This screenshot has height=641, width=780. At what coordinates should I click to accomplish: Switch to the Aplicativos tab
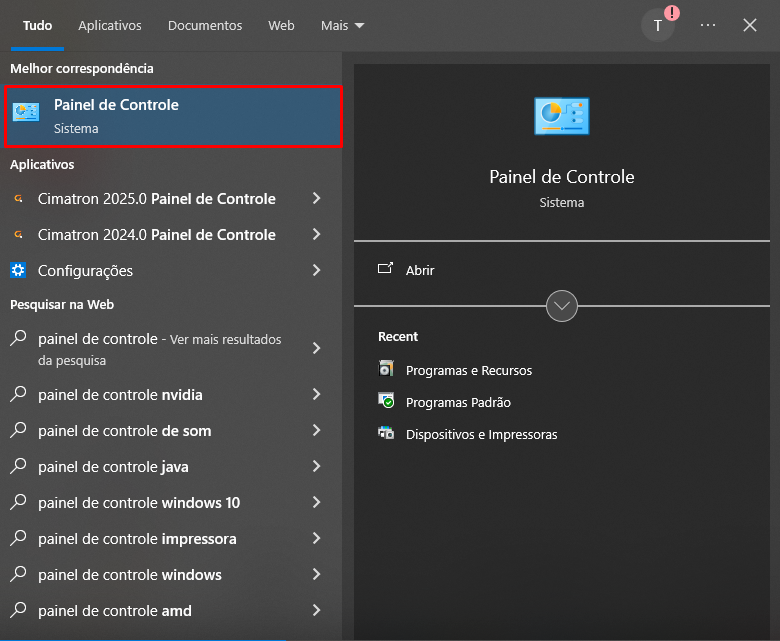110,25
